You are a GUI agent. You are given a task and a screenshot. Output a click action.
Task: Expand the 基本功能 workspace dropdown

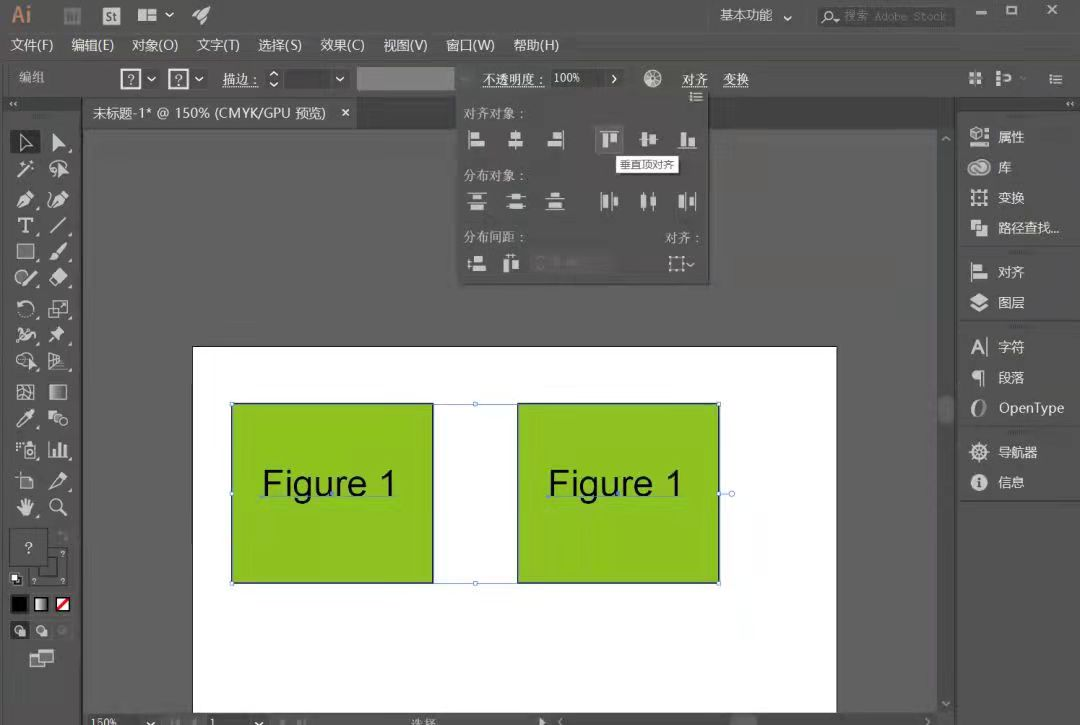[x=756, y=16]
